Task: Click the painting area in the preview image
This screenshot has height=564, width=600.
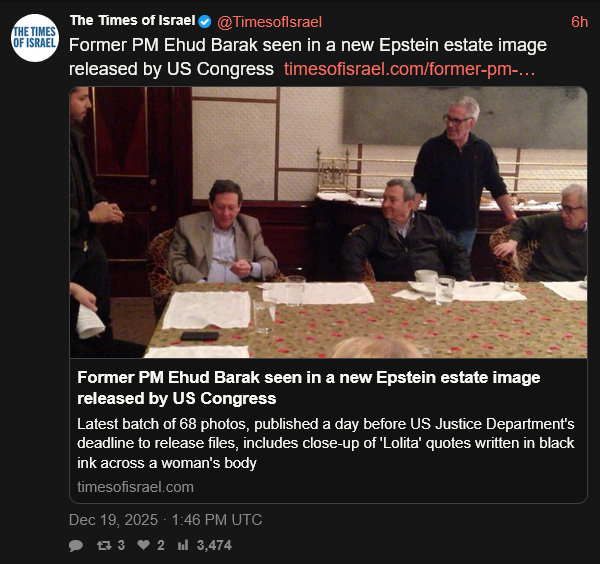Action: (465, 117)
